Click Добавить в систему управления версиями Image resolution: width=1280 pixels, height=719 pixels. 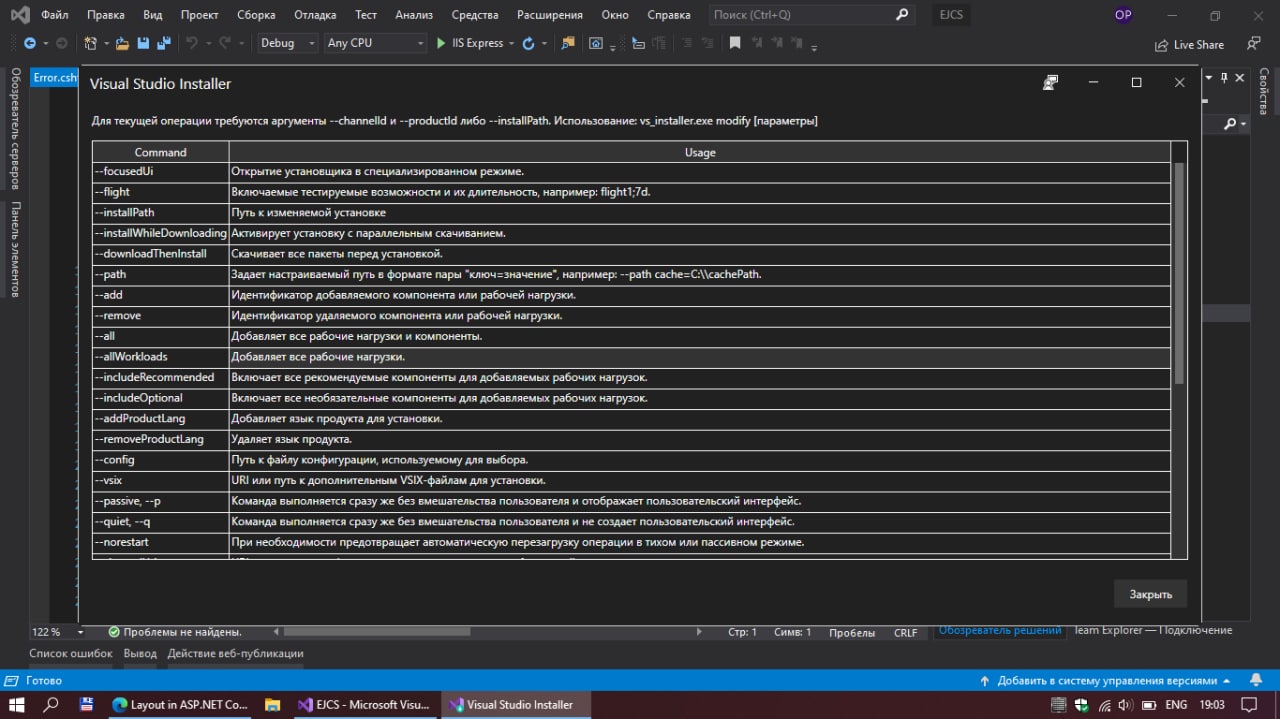[1106, 680]
